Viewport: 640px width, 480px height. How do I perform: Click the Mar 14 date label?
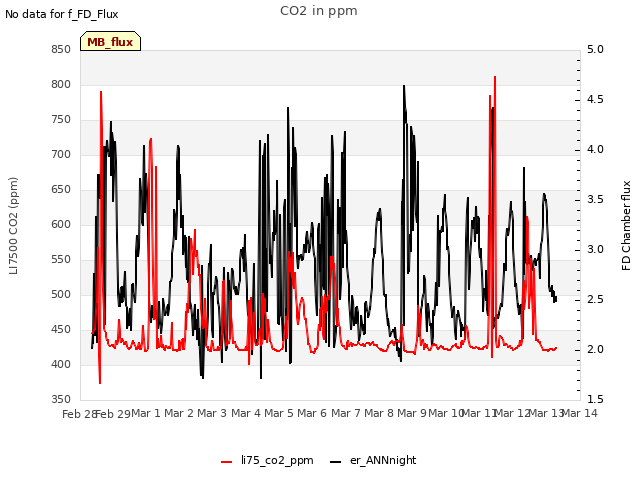coord(580,413)
